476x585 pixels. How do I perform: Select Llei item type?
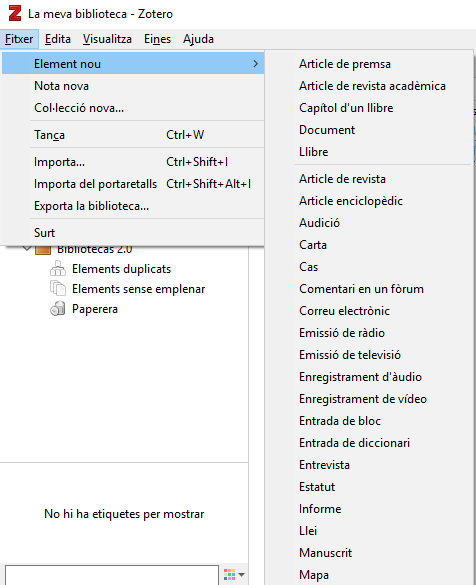(x=369, y=531)
